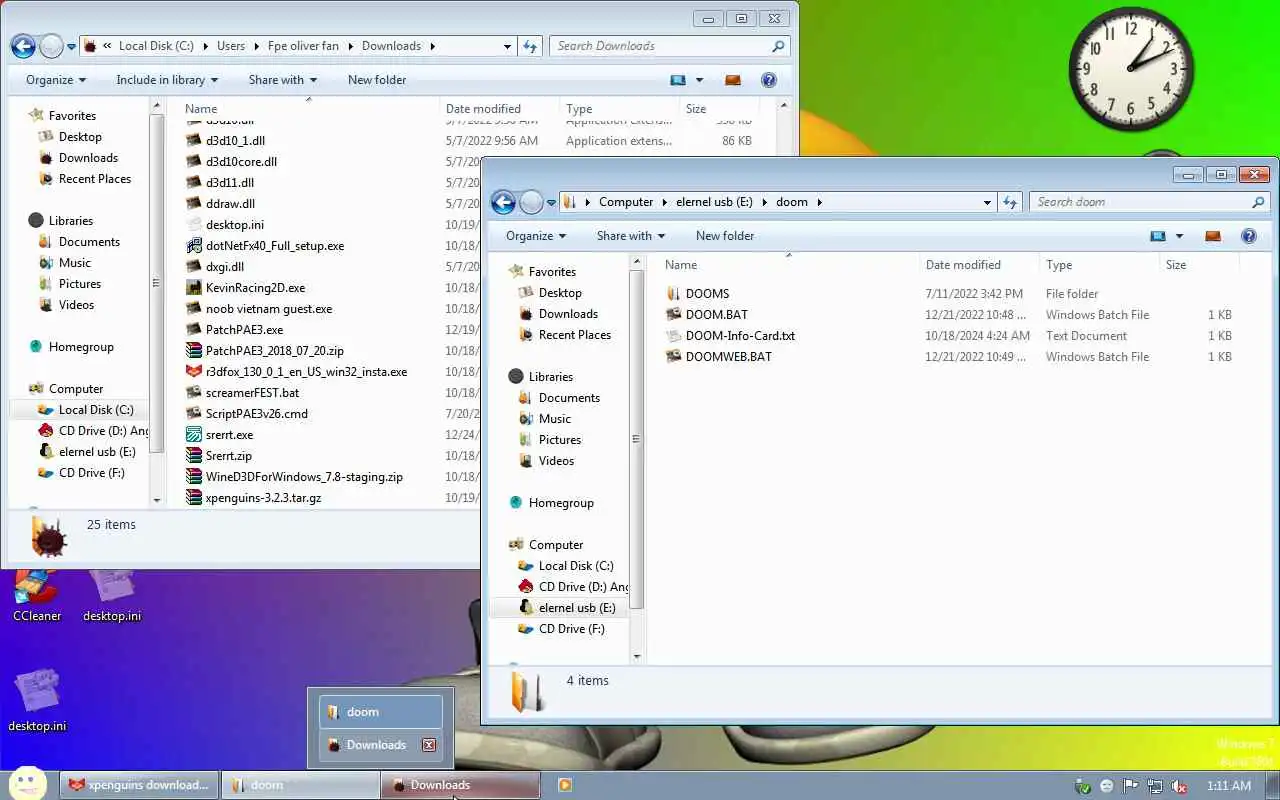Select the lower desktop.ini desktop icon
Viewport: 1280px width, 800px height.
coord(37,700)
